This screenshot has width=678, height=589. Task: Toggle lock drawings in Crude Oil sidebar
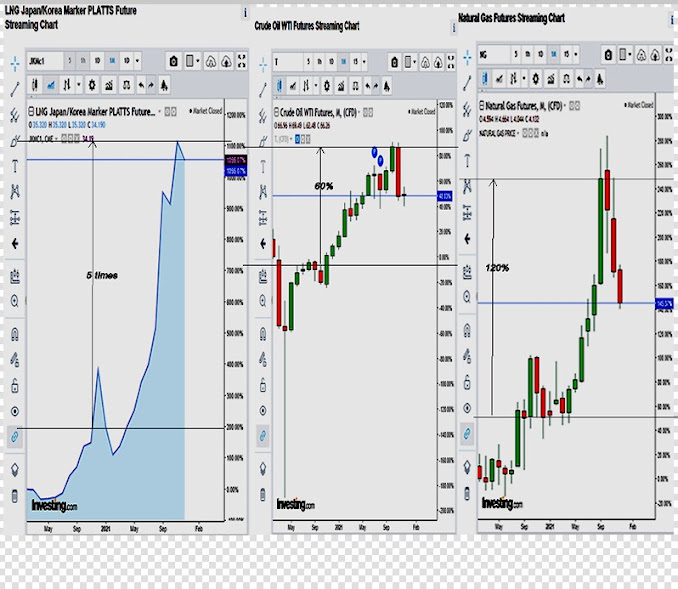click(263, 384)
